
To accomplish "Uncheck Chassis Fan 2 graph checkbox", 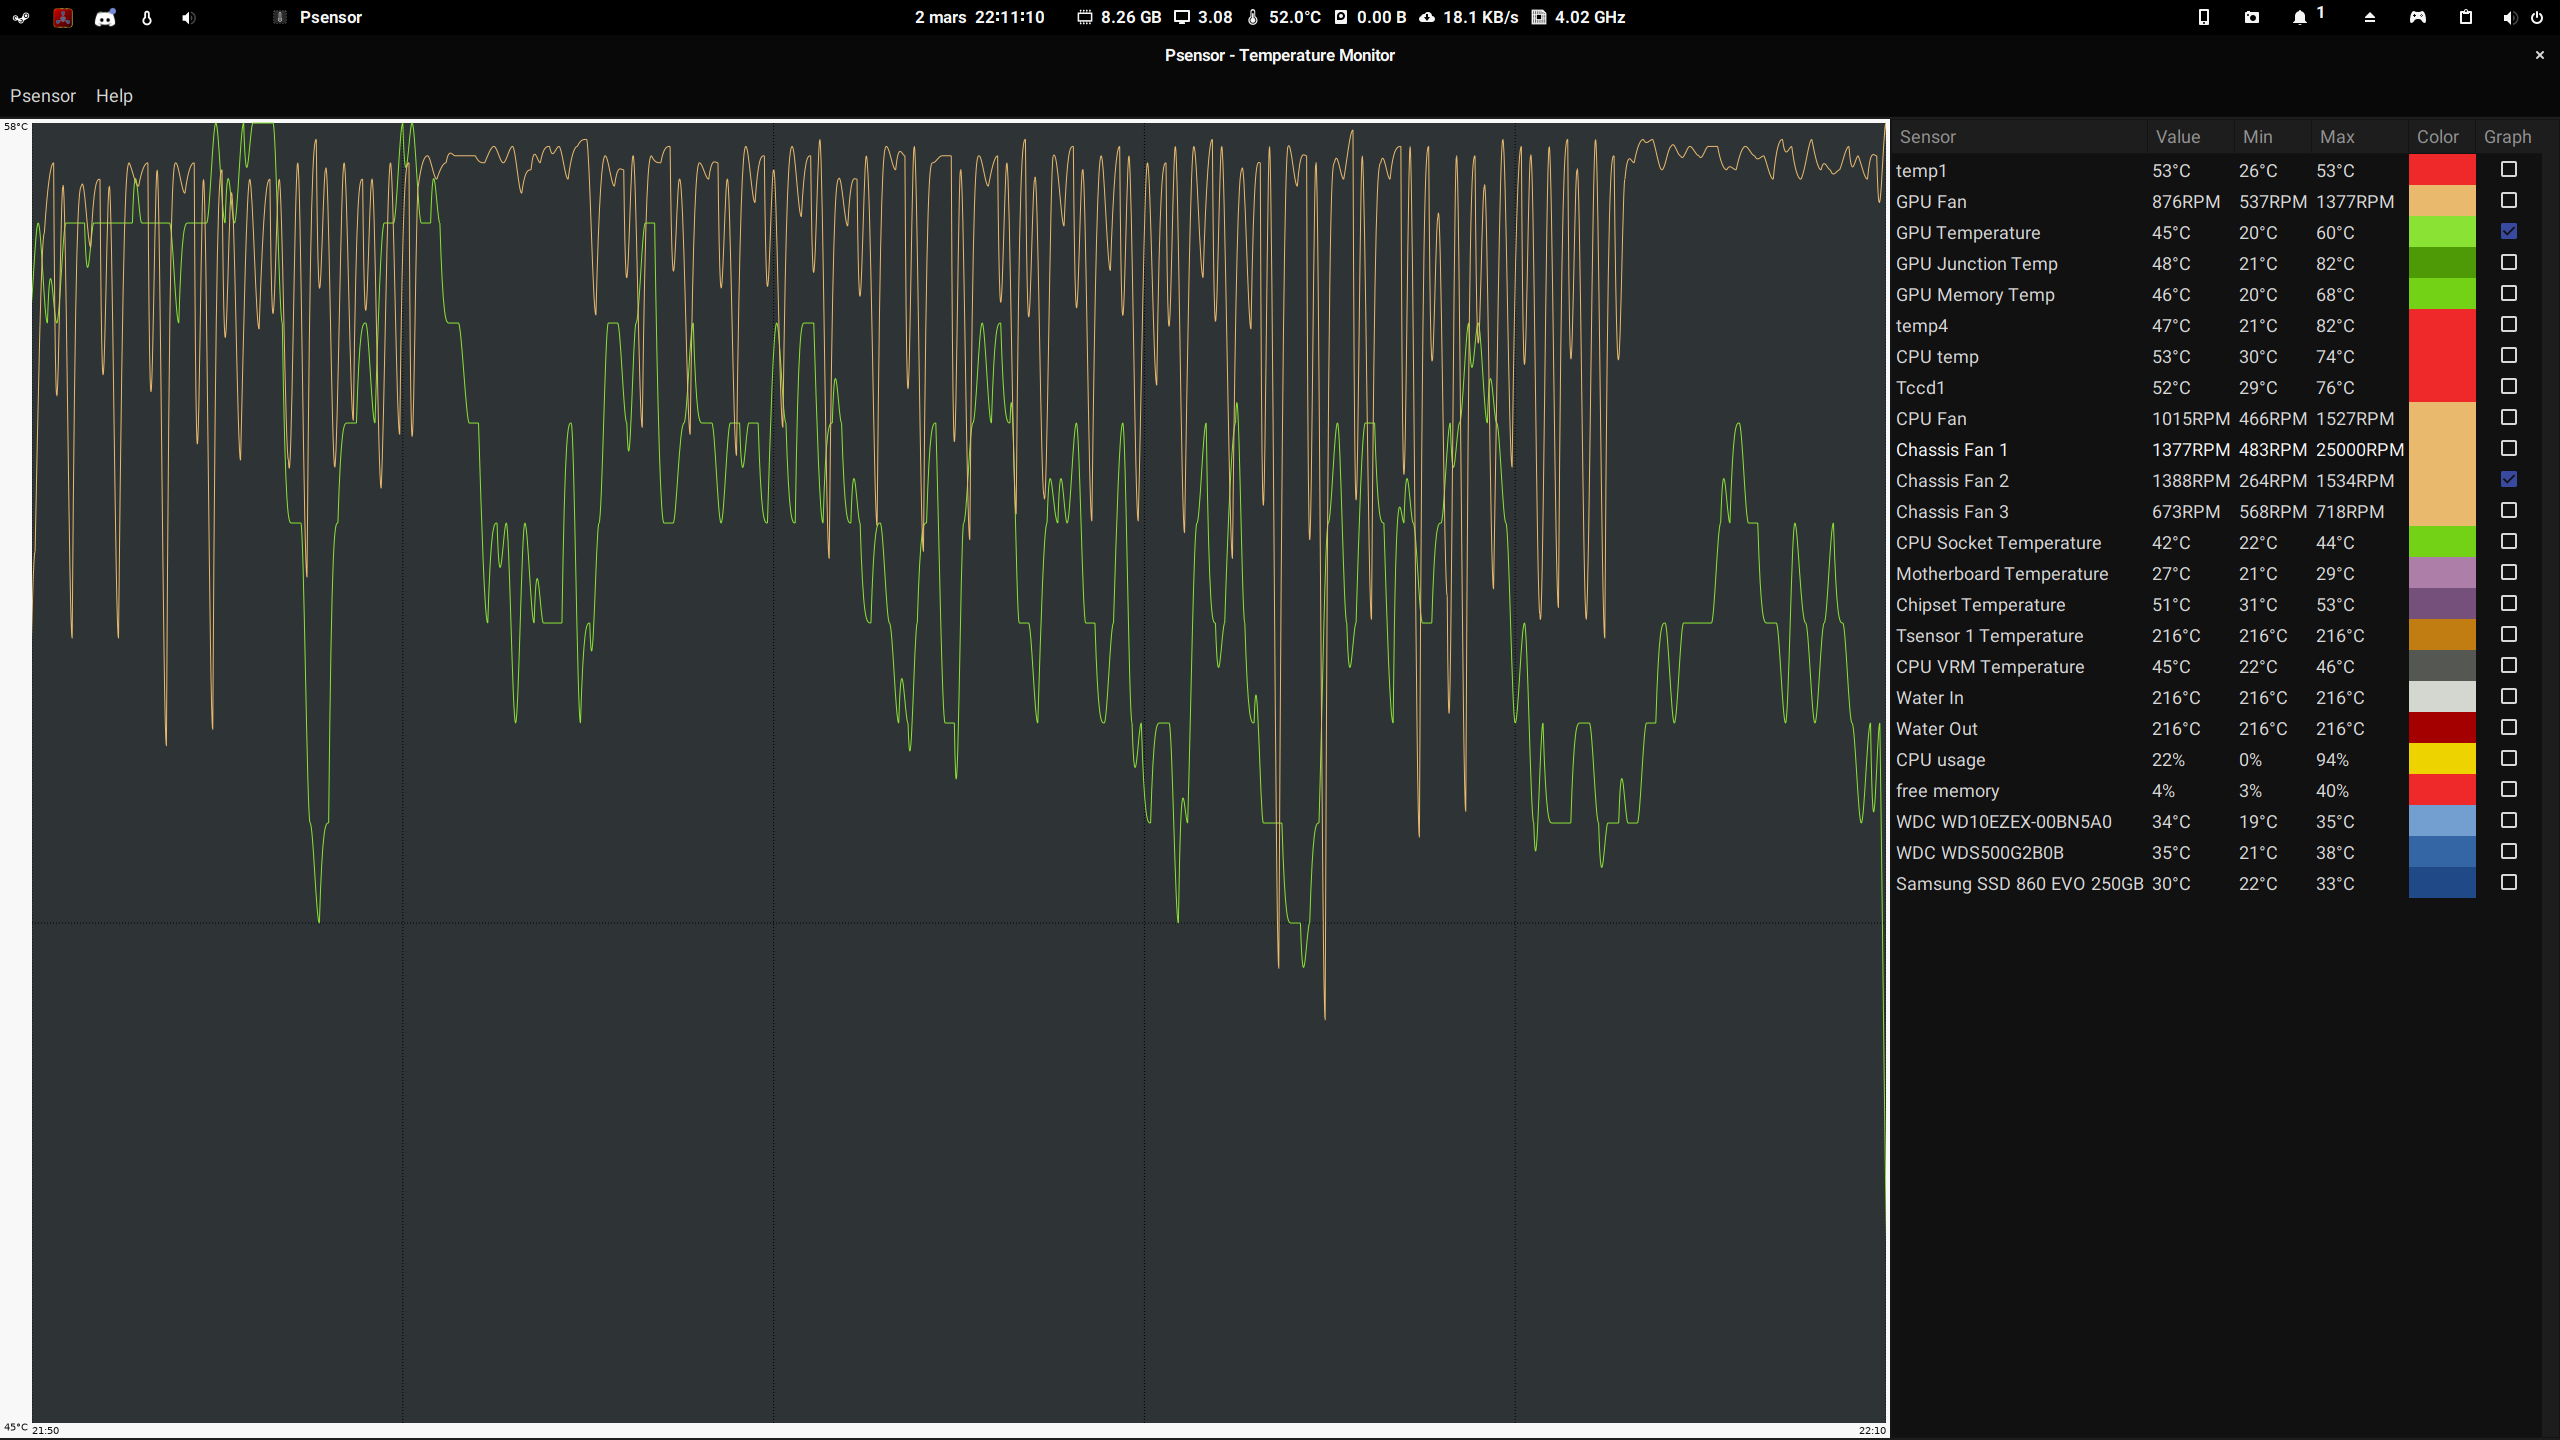I will [x=2509, y=479].
